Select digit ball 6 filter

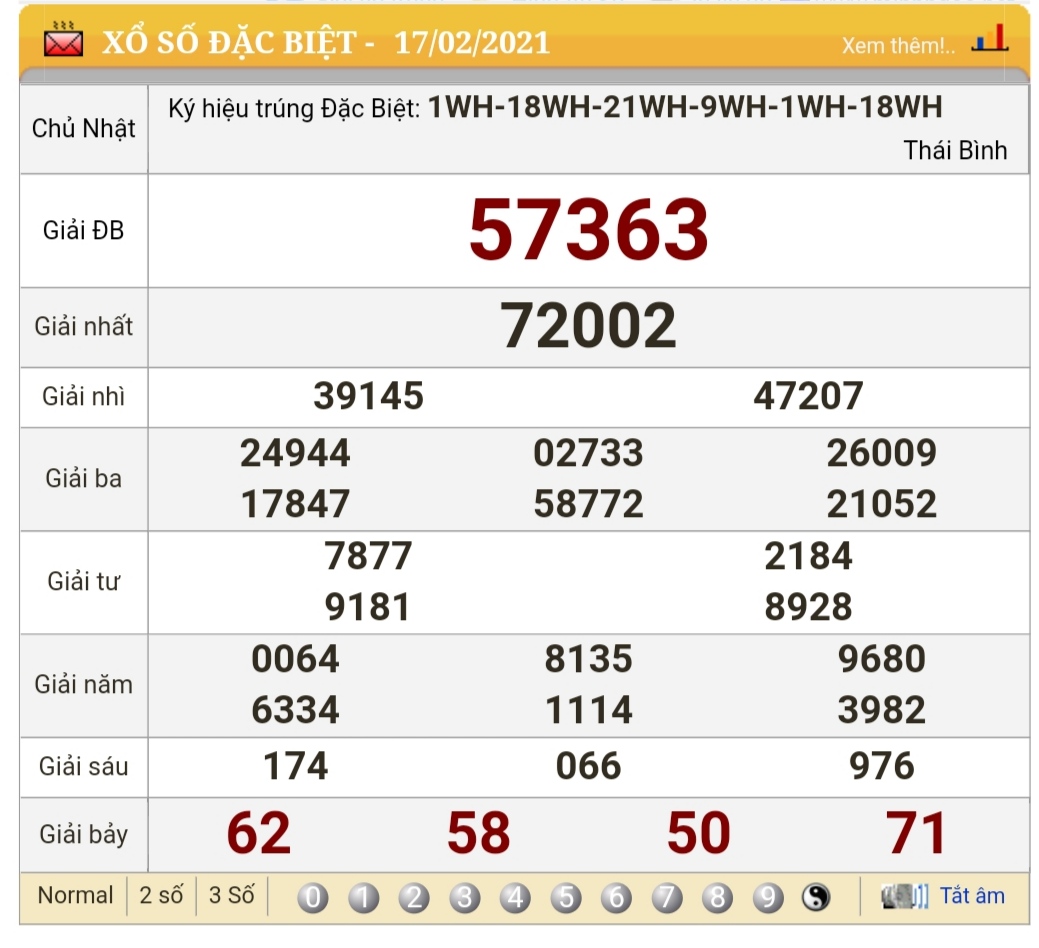[616, 898]
